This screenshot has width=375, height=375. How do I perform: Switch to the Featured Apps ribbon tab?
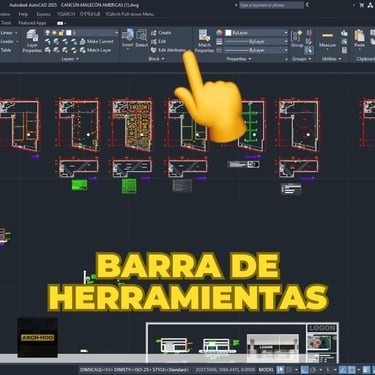[32, 23]
